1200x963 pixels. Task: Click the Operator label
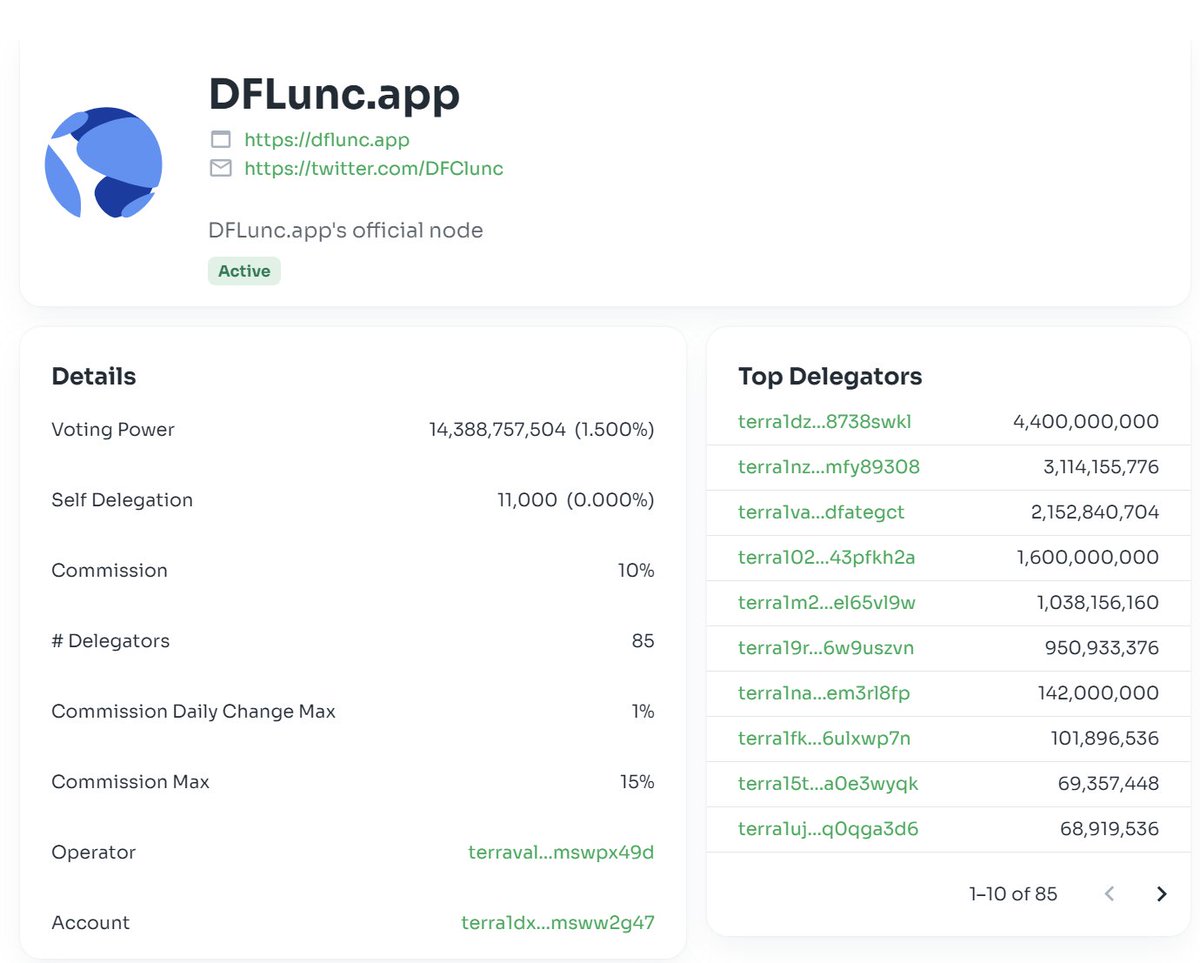tap(93, 852)
